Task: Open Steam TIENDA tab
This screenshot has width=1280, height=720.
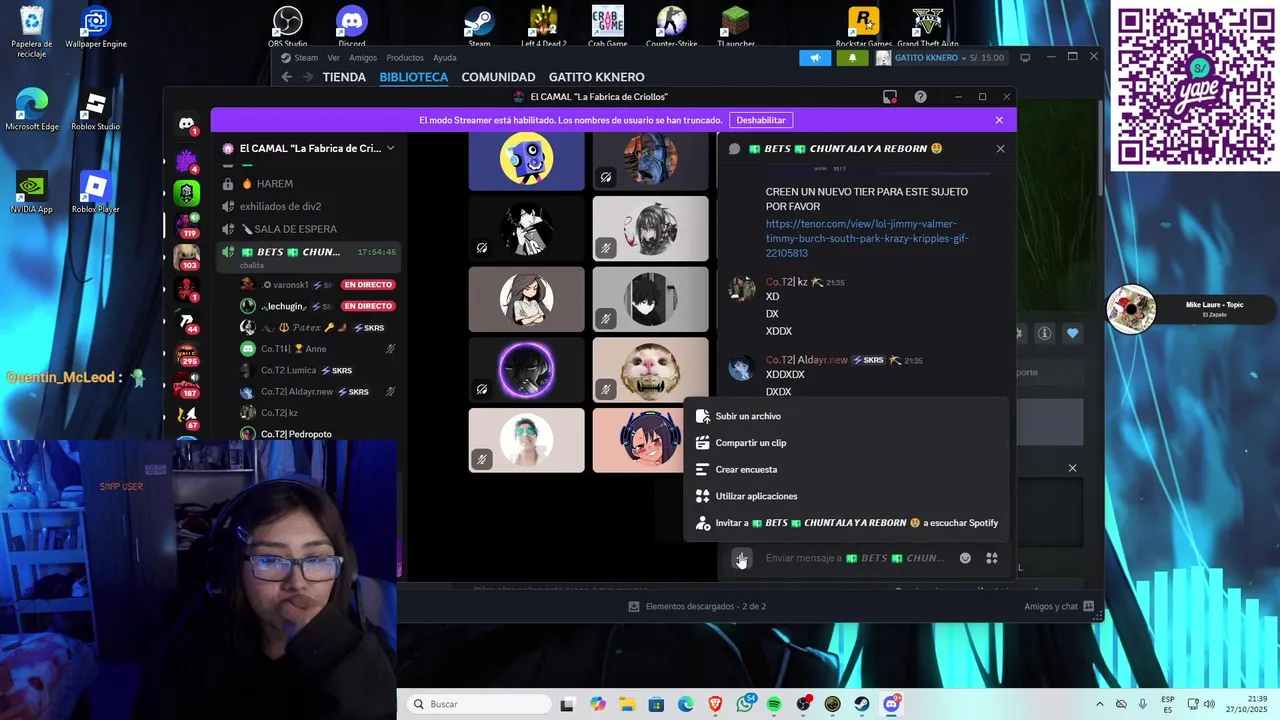Action: [344, 77]
